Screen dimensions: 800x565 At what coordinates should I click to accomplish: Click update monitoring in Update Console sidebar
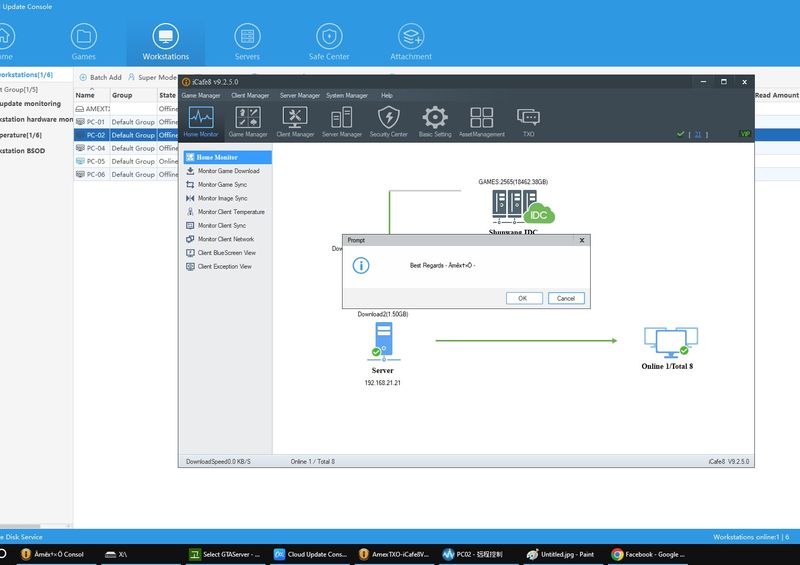coord(31,104)
